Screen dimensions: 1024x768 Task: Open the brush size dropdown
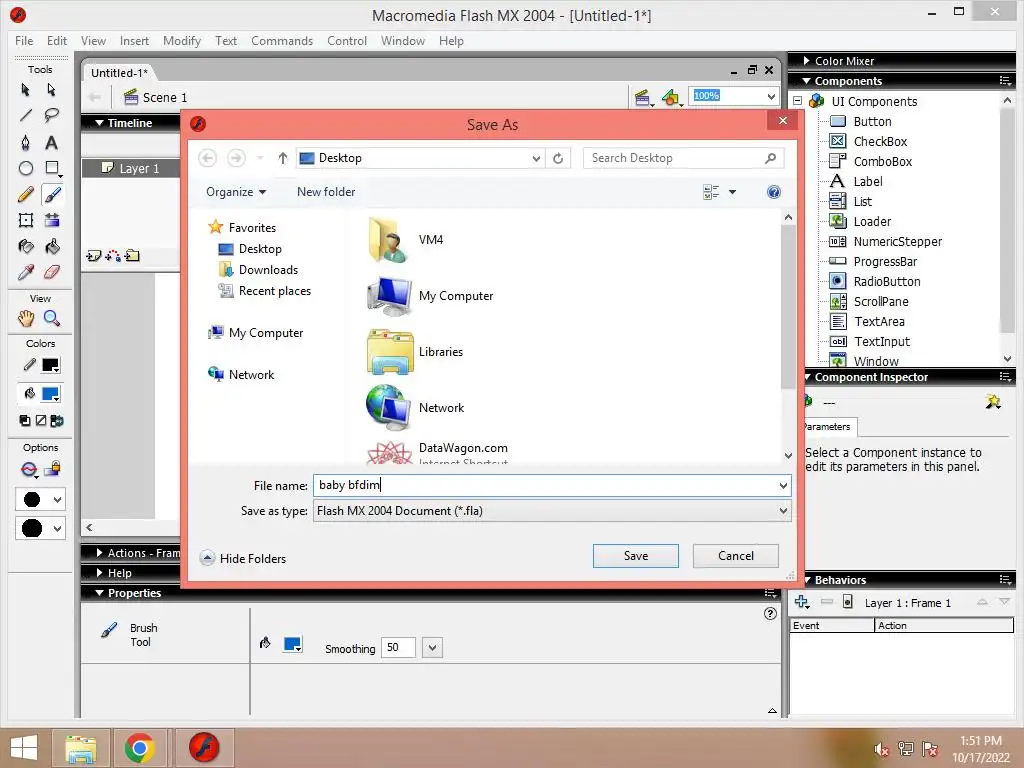coord(40,500)
